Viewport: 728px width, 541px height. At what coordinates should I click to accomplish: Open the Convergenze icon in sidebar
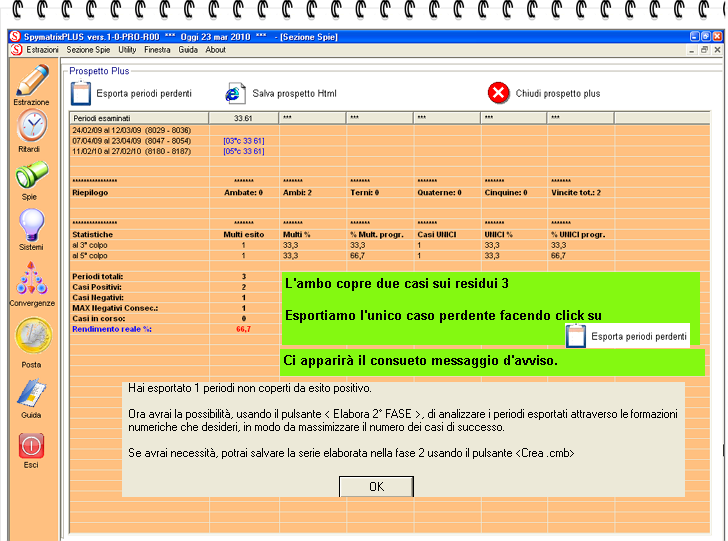[x=32, y=278]
